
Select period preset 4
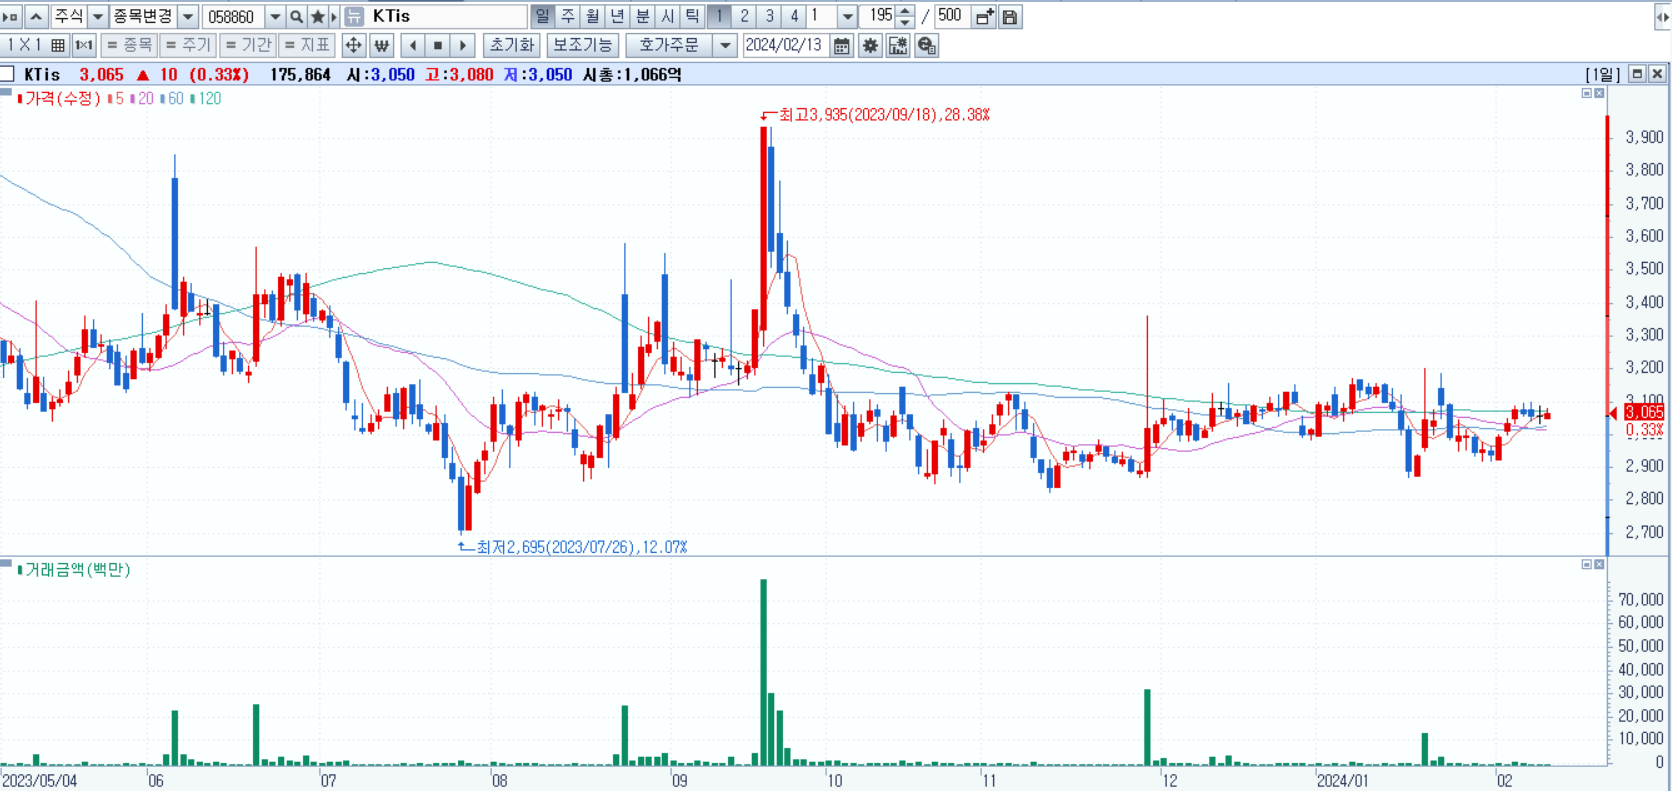coord(794,17)
